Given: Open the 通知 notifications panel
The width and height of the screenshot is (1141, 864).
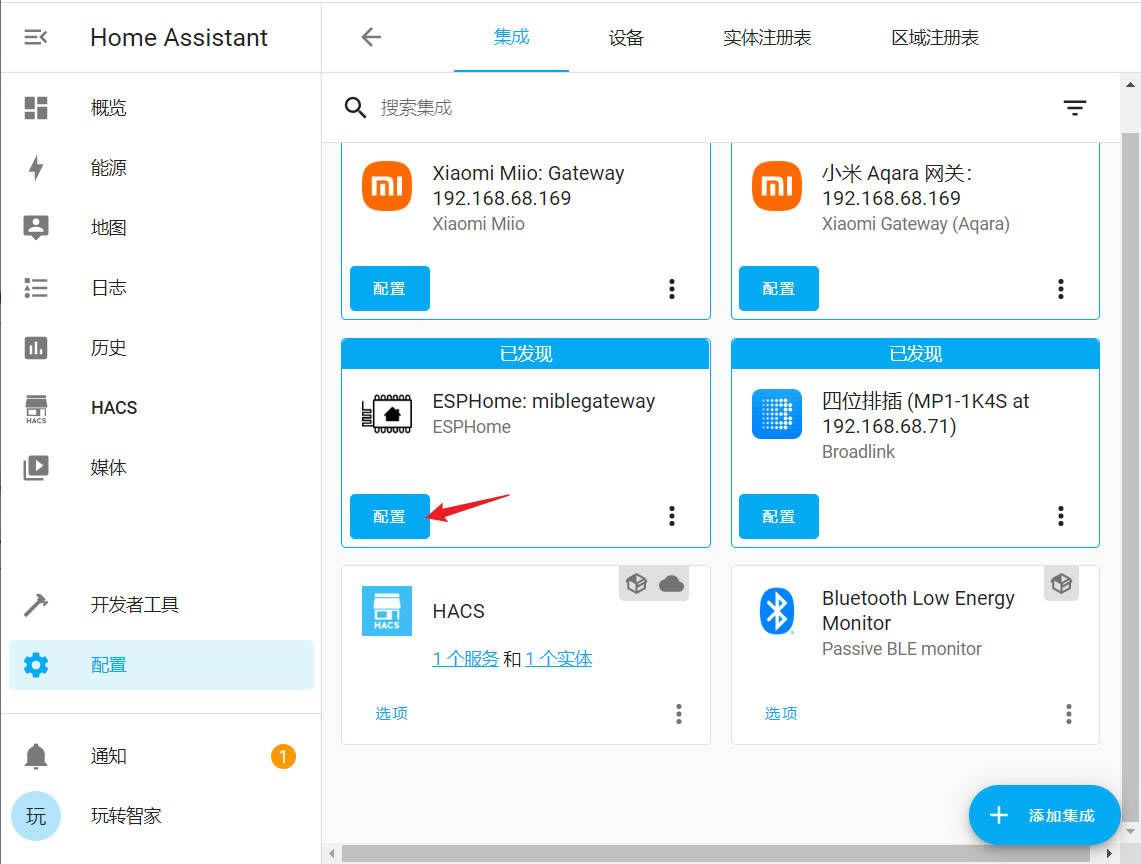Looking at the screenshot, I should (x=161, y=756).
